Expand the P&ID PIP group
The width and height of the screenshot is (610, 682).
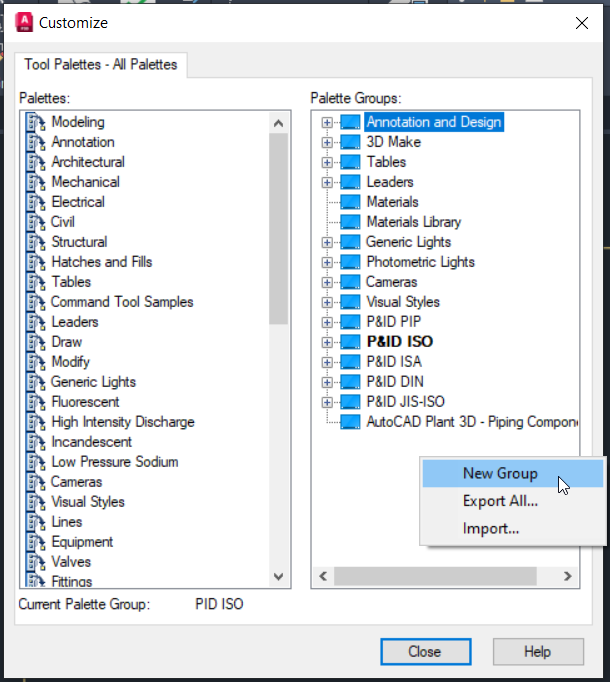(x=327, y=323)
